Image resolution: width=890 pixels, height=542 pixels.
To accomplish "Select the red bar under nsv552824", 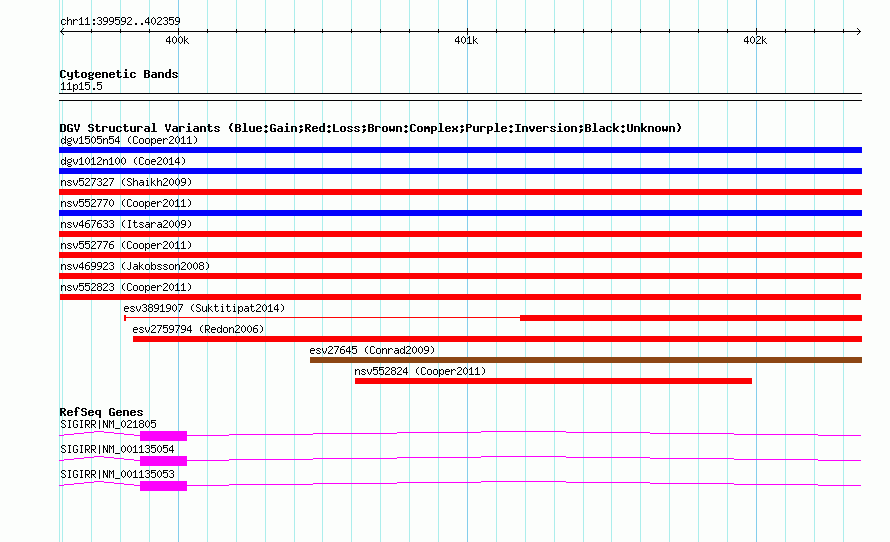I will tap(553, 381).
